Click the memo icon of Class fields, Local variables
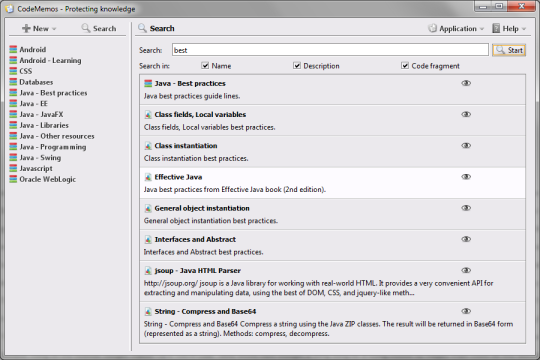Viewport: 540px width, 360px height. pyautogui.click(x=148, y=115)
